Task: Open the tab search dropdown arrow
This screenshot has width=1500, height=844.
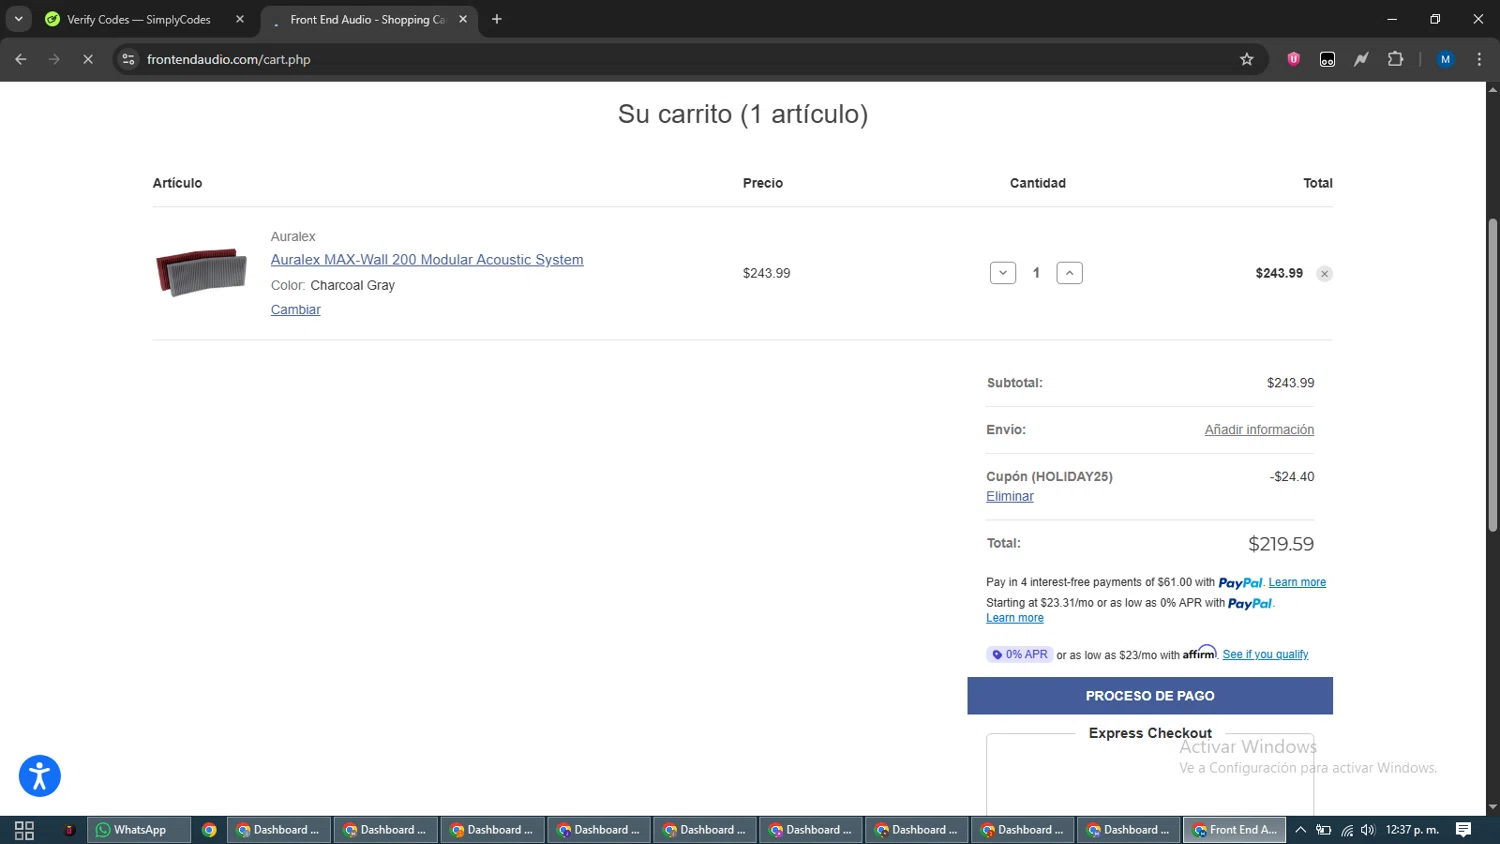Action: coord(18,19)
